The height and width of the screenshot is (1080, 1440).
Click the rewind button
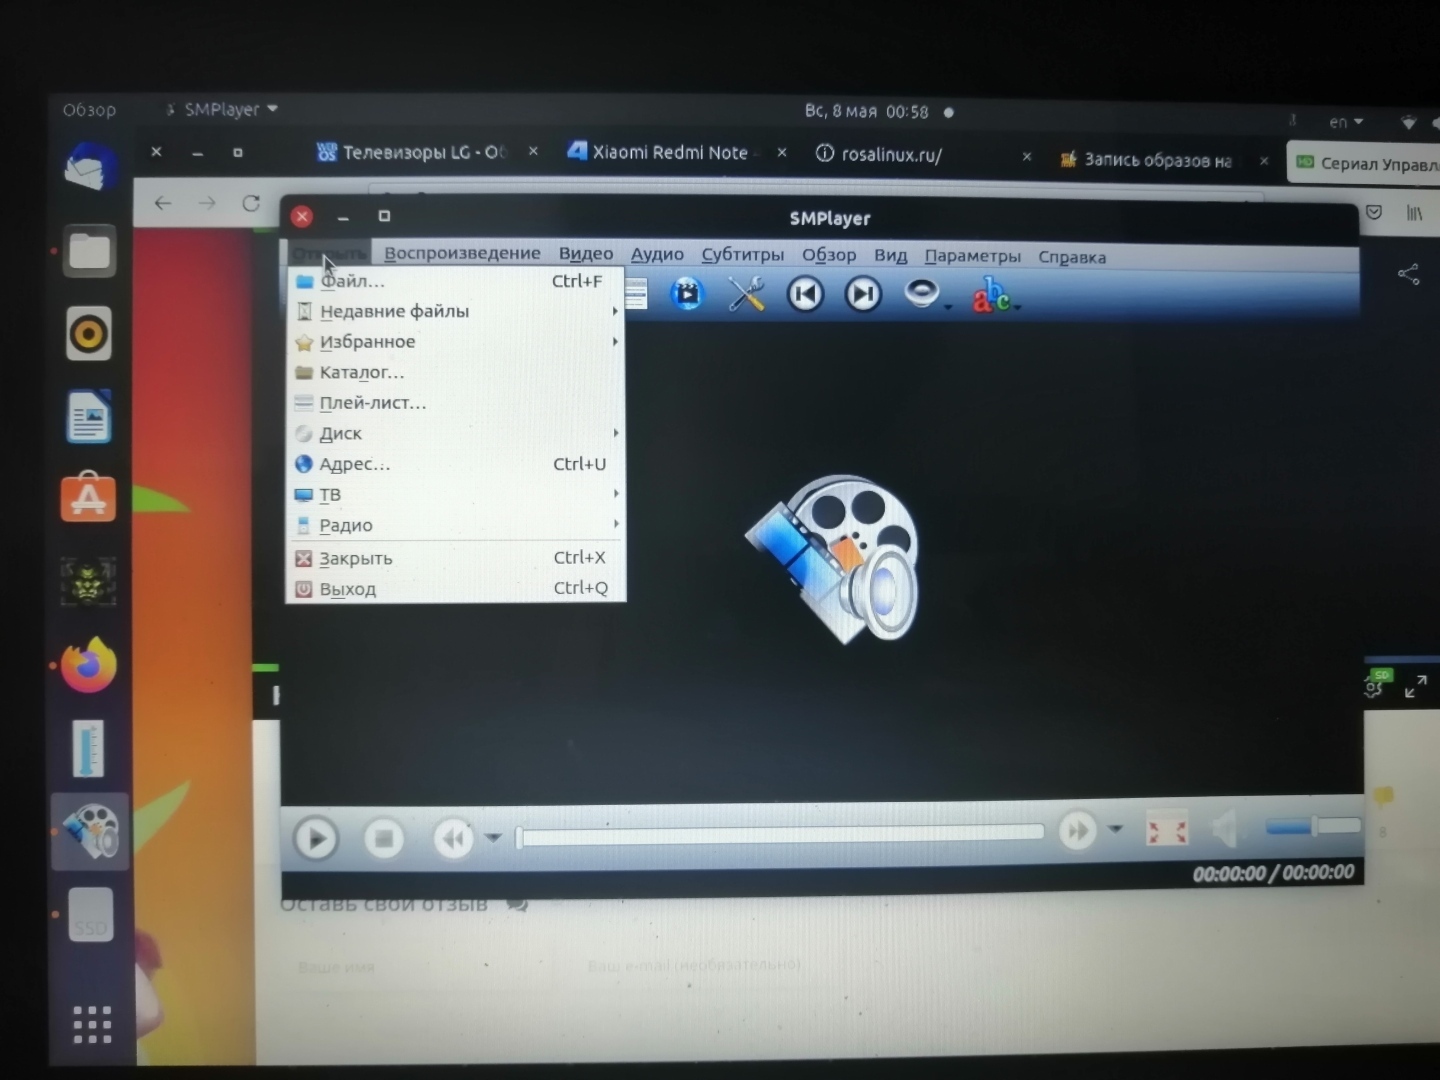pyautogui.click(x=453, y=838)
